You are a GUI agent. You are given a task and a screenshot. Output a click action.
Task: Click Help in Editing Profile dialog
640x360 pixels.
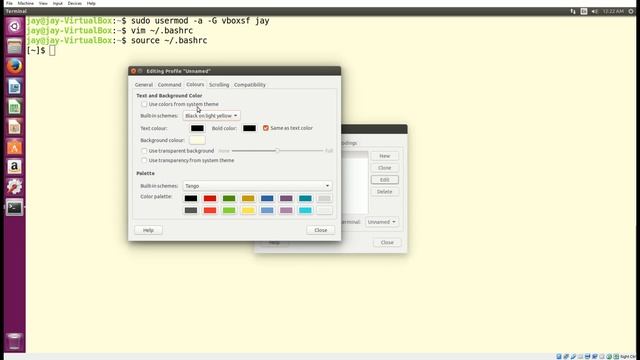coord(148,230)
